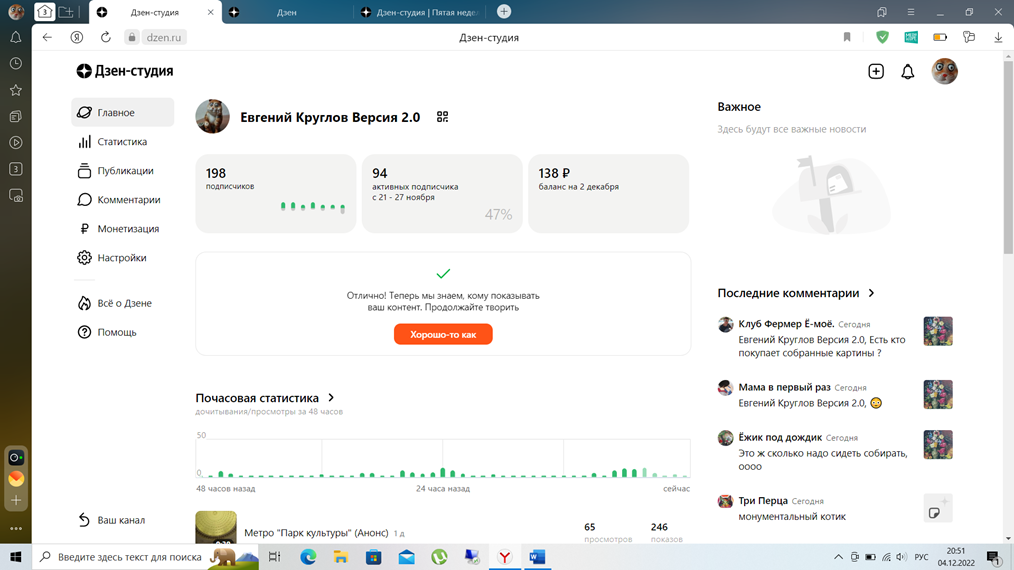Click the 94 активных подписчика card
This screenshot has height=570, width=1014.
442,193
